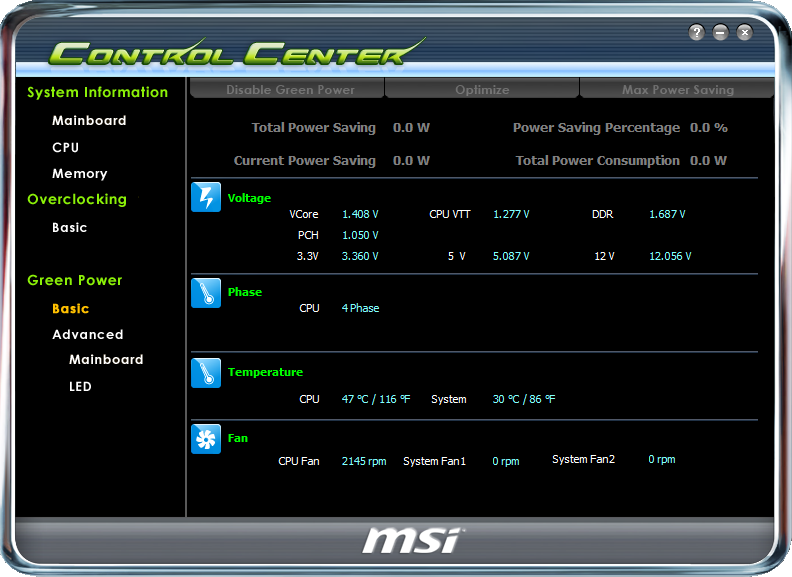Open the CPU information page
This screenshot has width=792, height=577.
pyautogui.click(x=66, y=147)
